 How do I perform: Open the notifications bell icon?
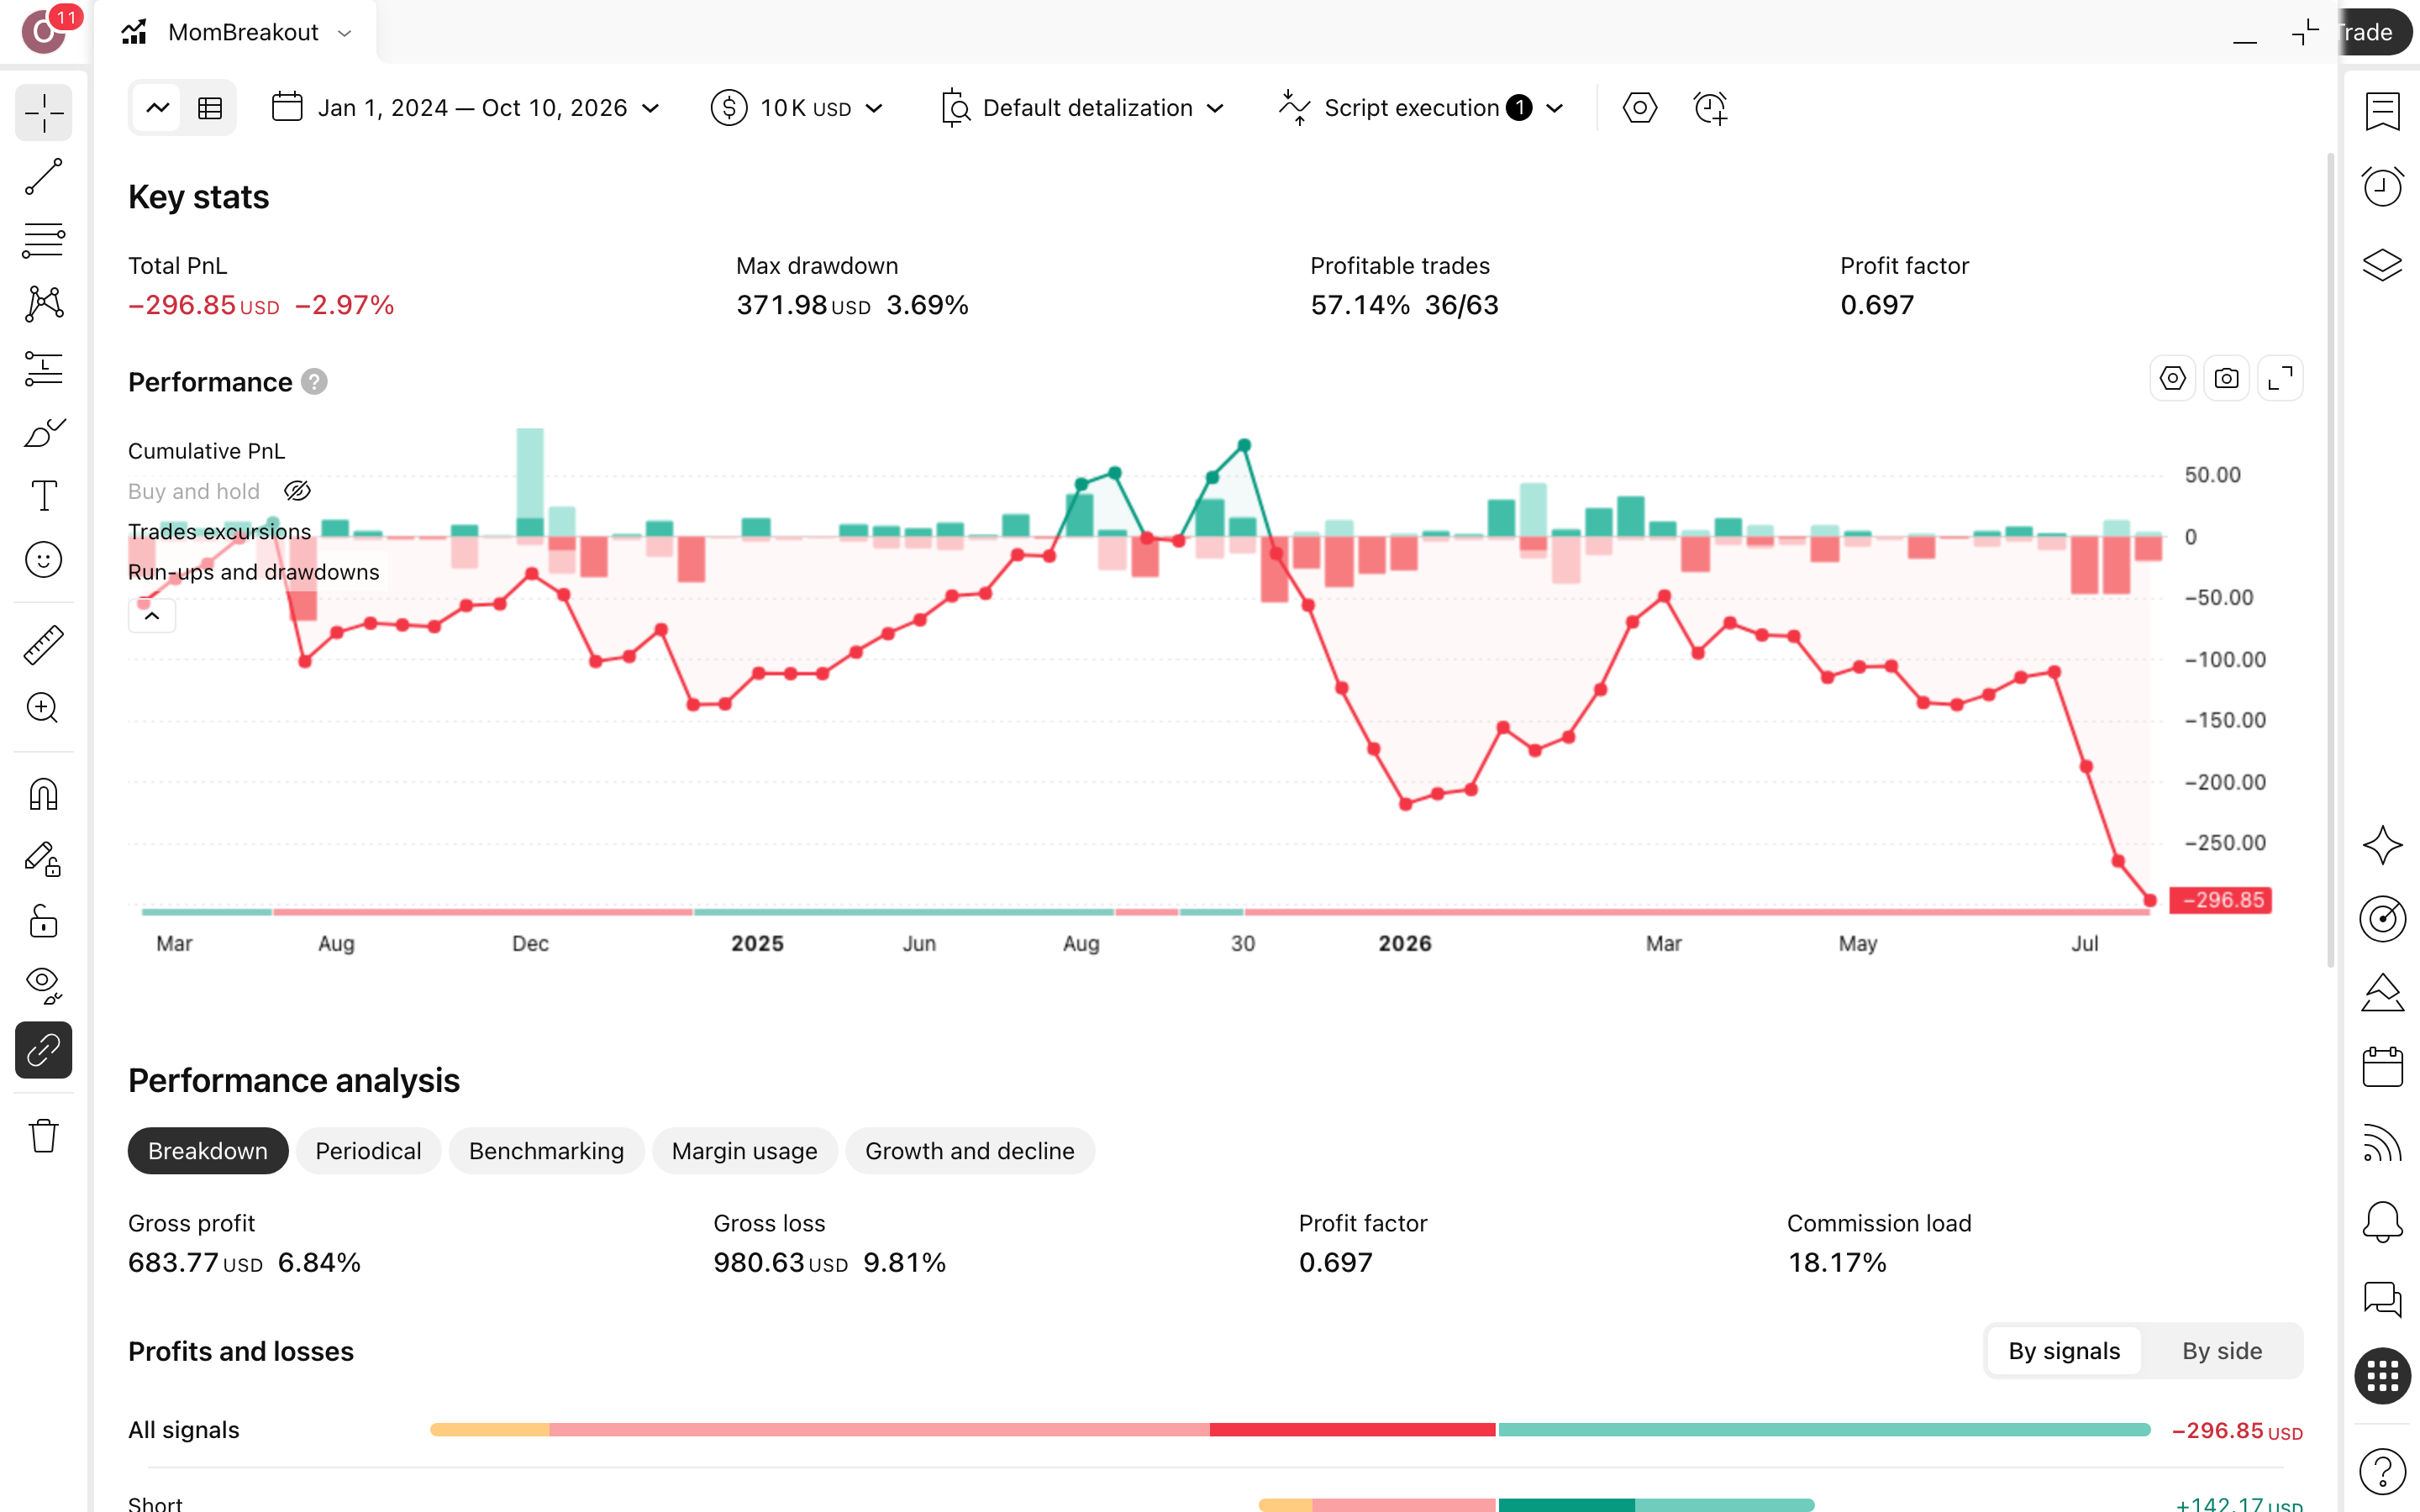[2383, 1221]
